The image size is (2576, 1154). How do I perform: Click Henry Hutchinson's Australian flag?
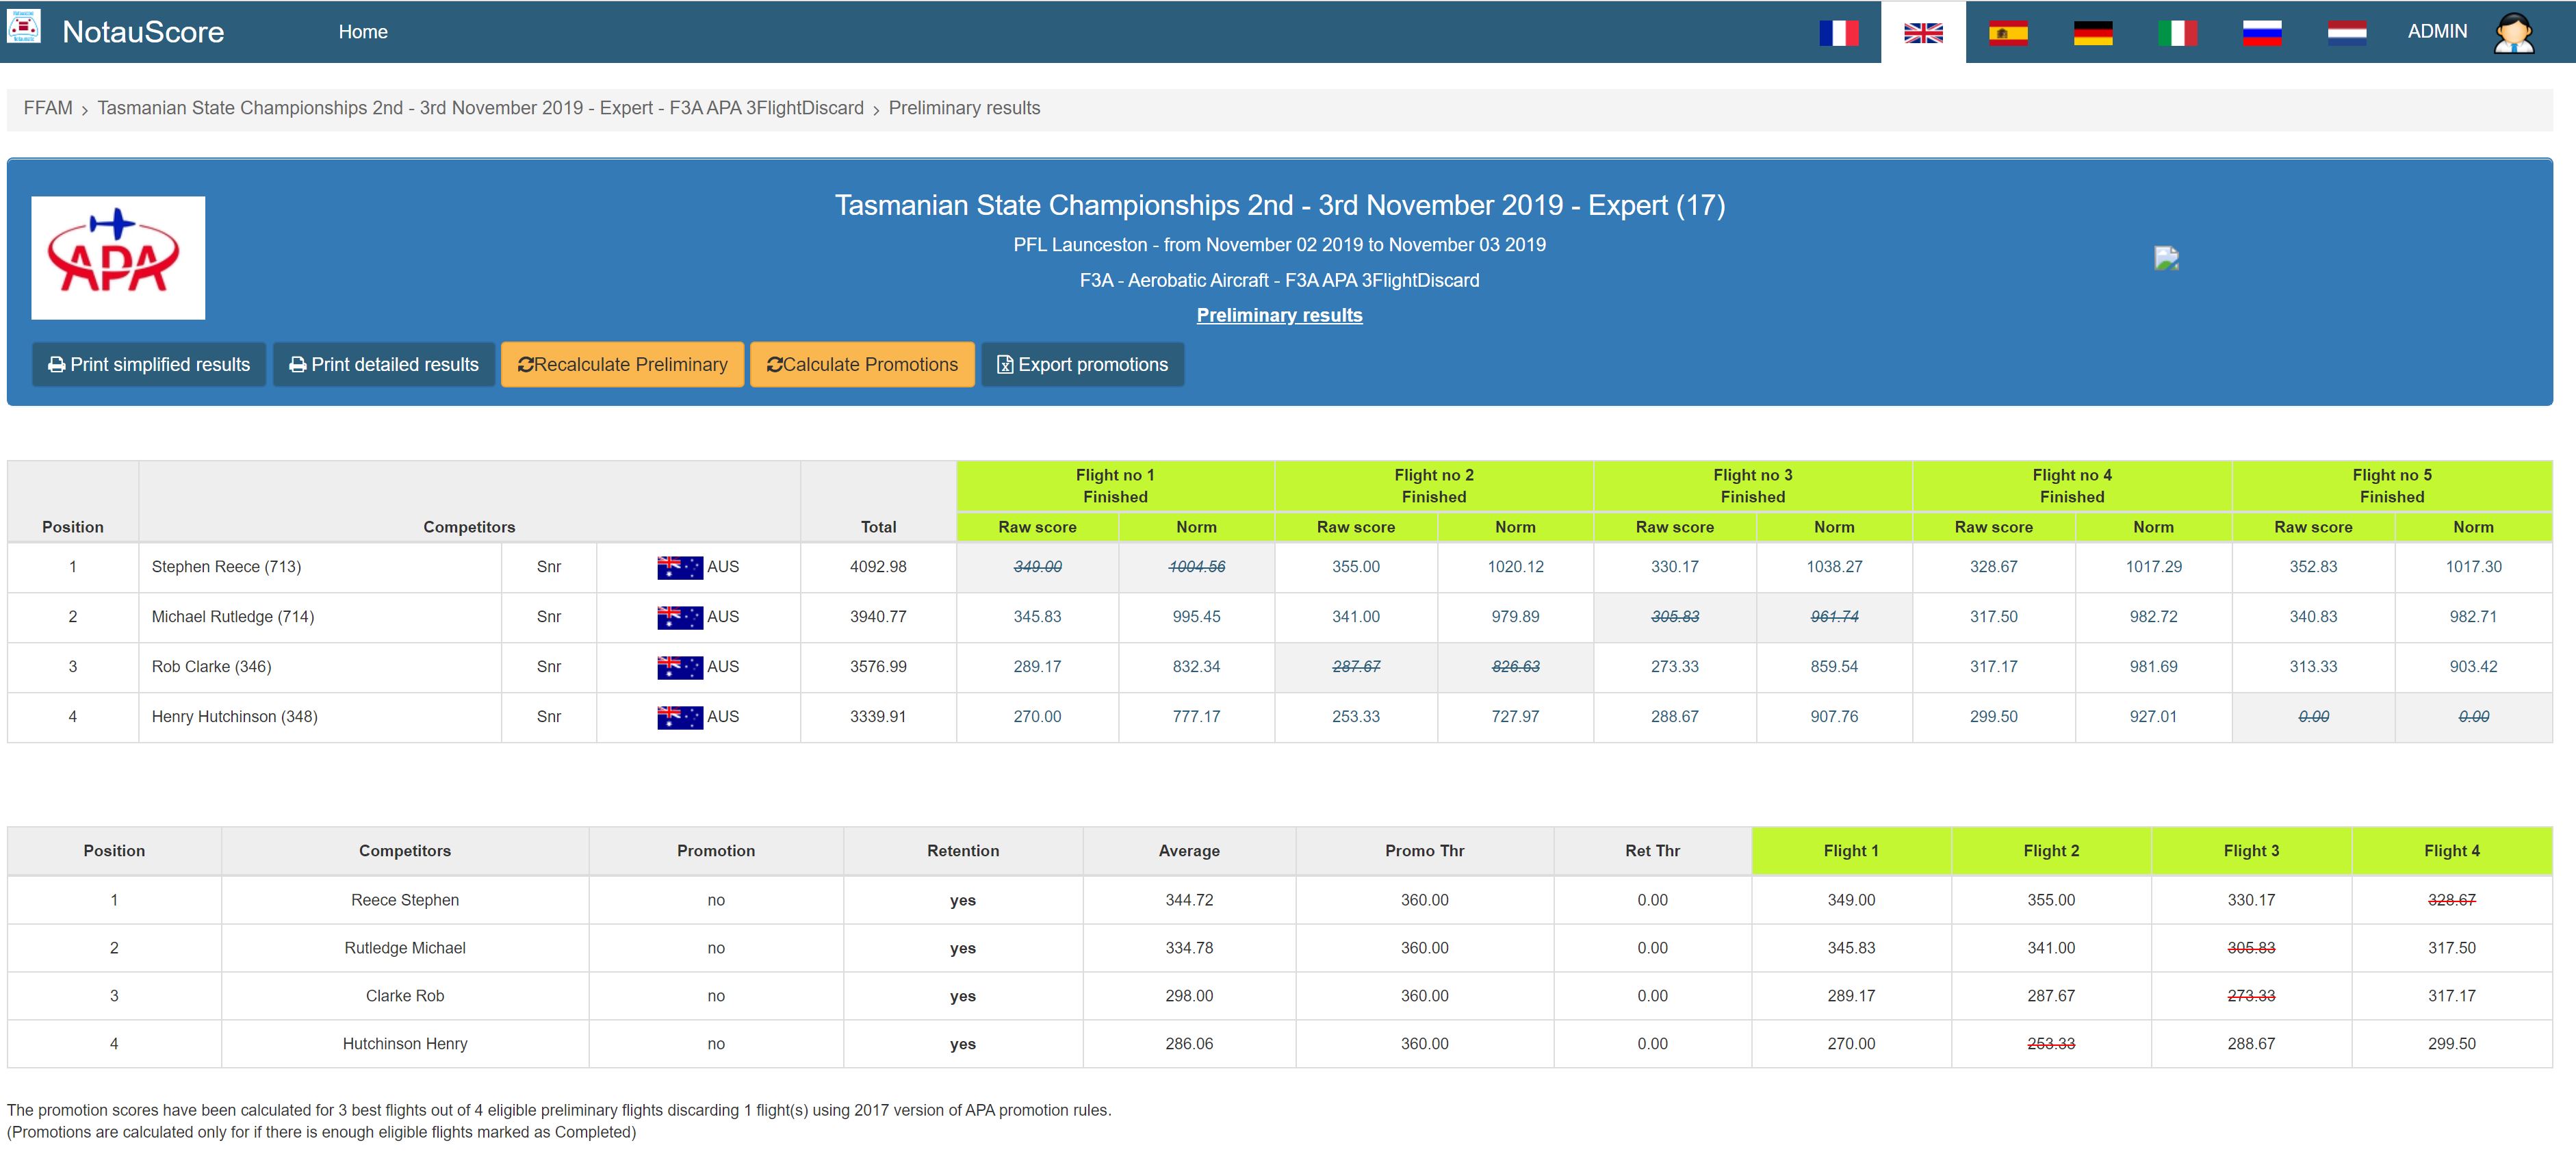(680, 717)
